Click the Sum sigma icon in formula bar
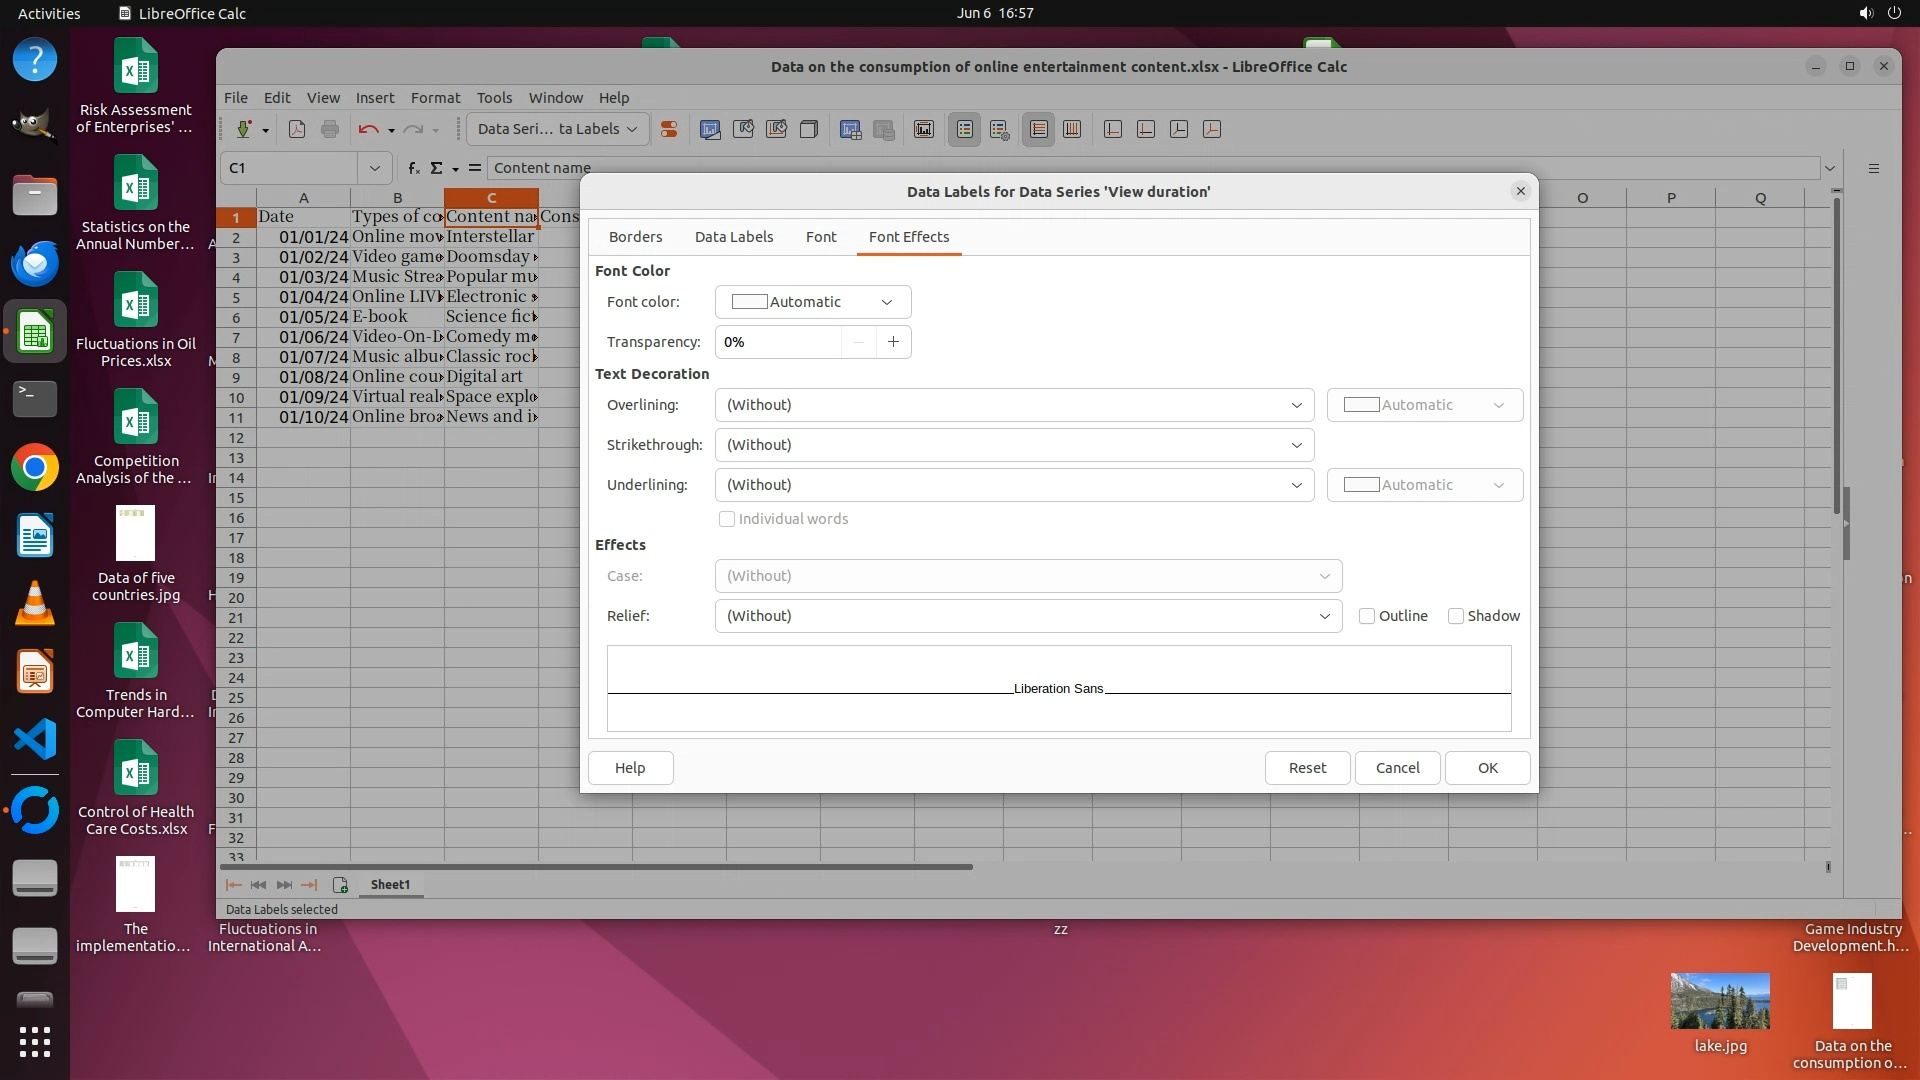 (436, 168)
